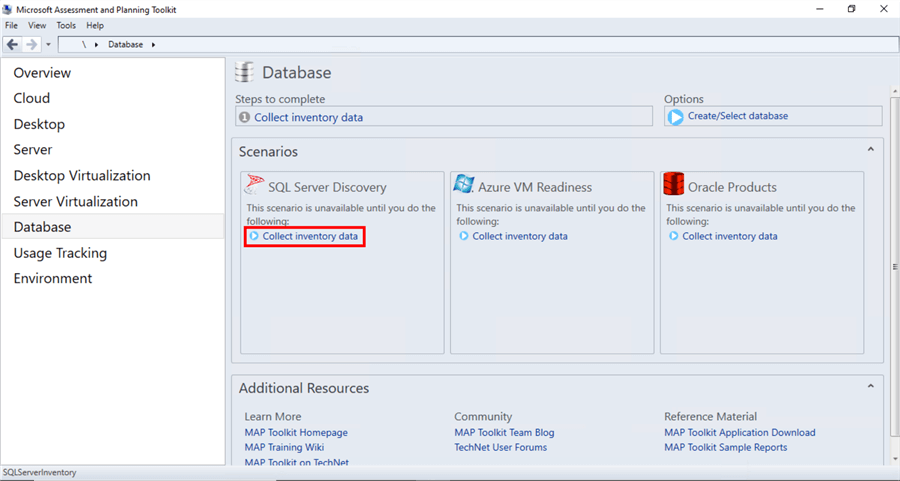Select Overview in the sidebar
Screen dimensions: 900x481
click(x=42, y=73)
